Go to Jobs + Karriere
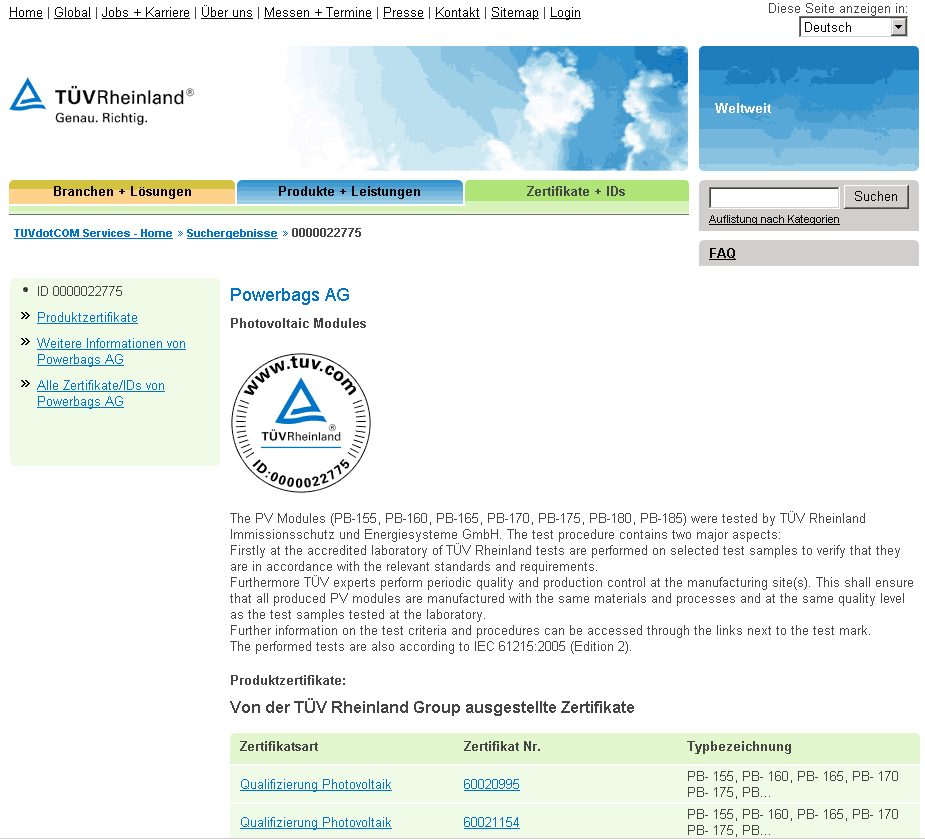 pos(146,12)
